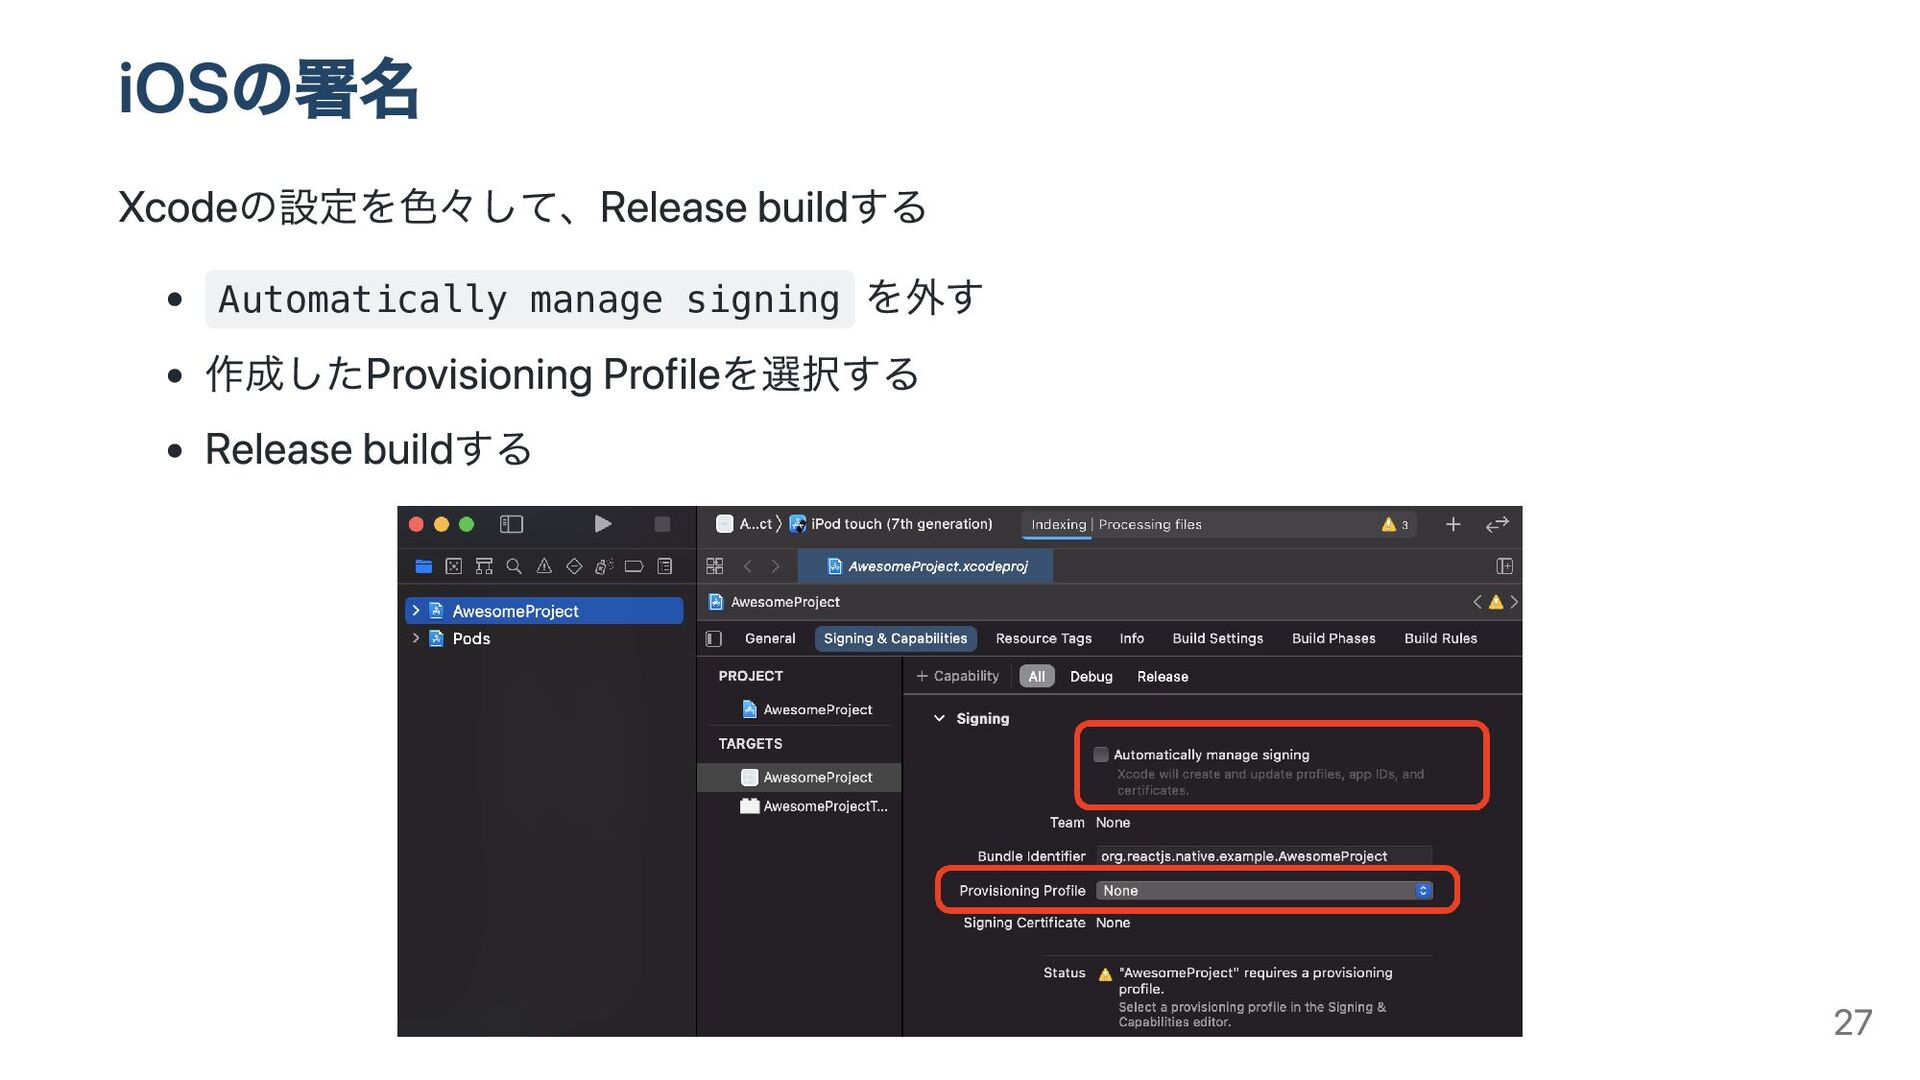
Task: Switch to the Build Settings tab
Action: click(x=1217, y=639)
